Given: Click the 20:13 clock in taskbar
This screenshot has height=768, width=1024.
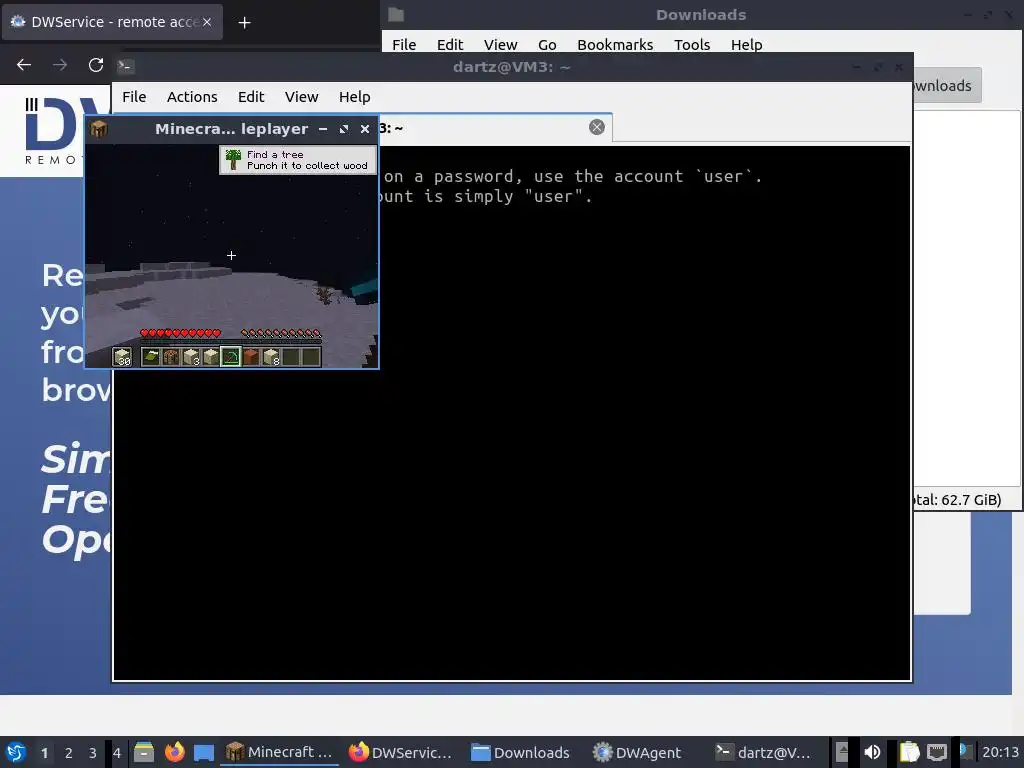Looking at the screenshot, I should (1000, 752).
